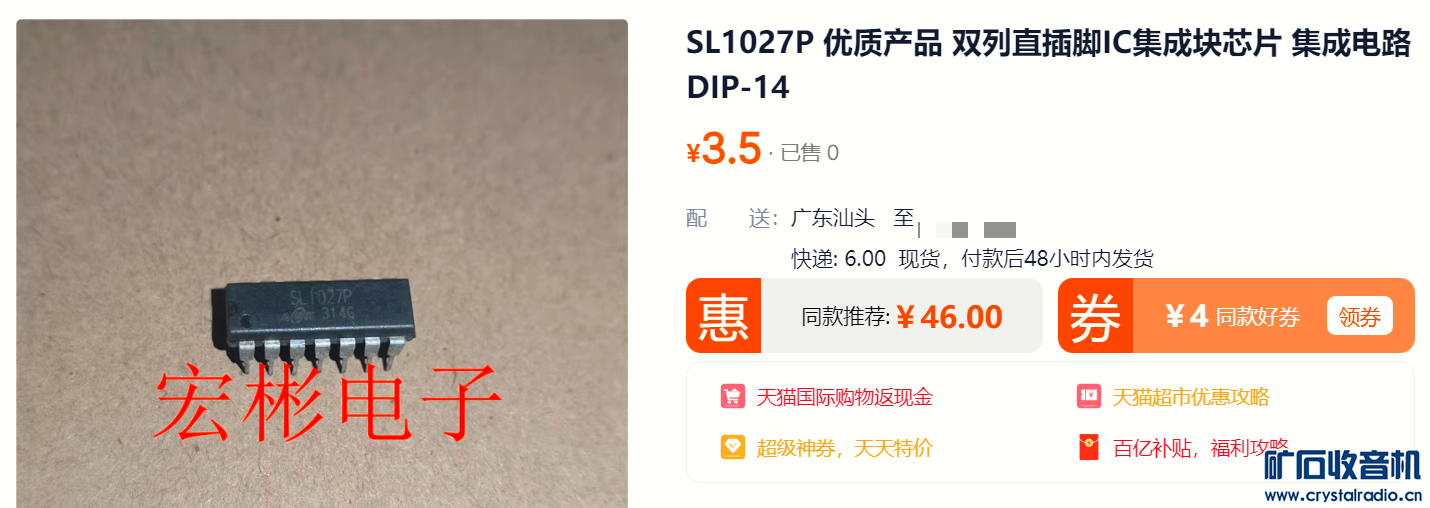The width and height of the screenshot is (1430, 508).
Task: Click the 领券 button to claim coupon
Action: (x=1359, y=317)
